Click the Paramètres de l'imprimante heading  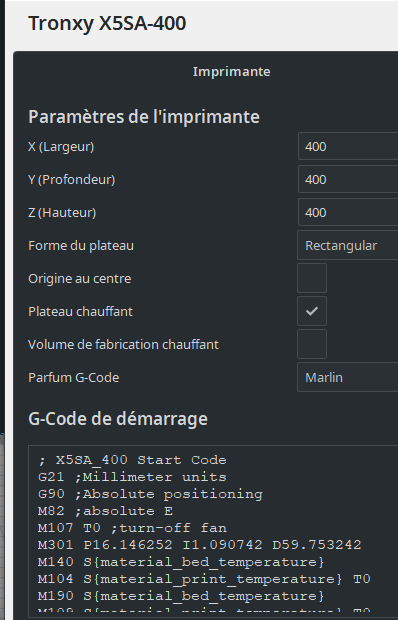coord(144,117)
